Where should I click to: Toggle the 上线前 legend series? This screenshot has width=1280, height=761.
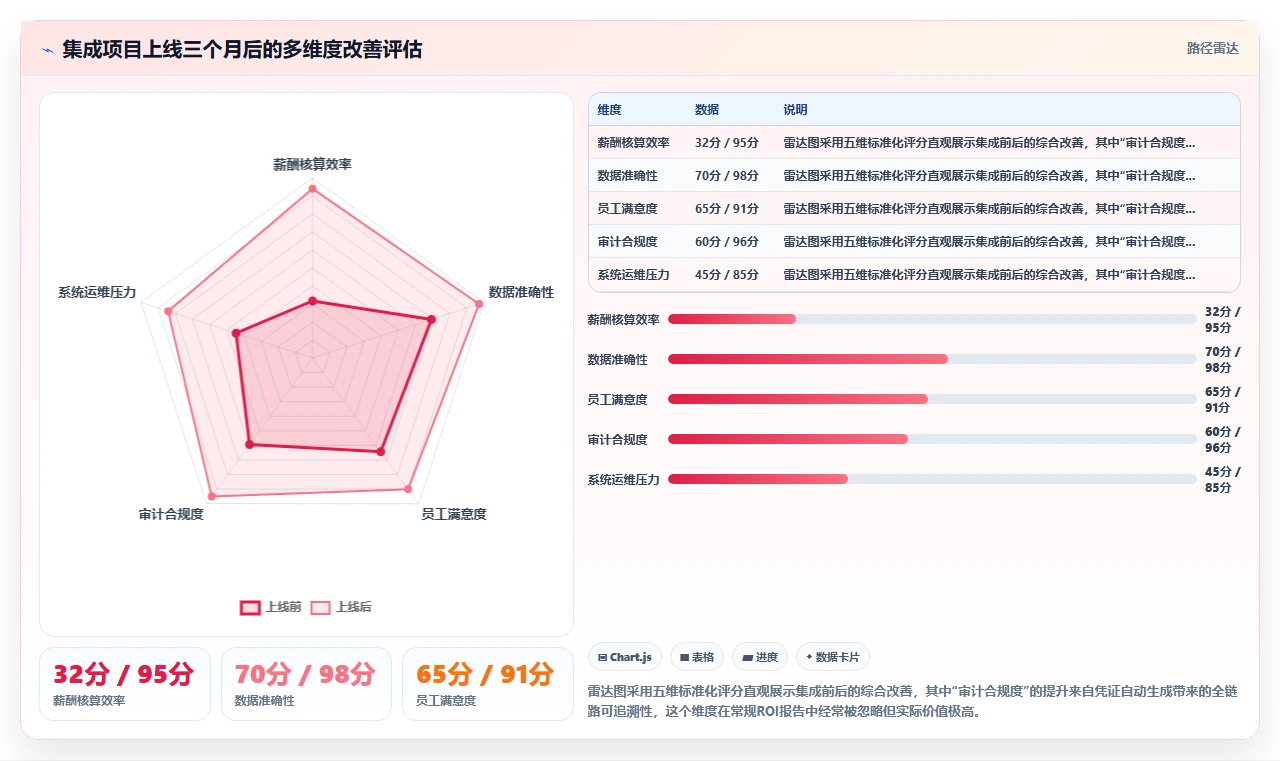click(270, 607)
